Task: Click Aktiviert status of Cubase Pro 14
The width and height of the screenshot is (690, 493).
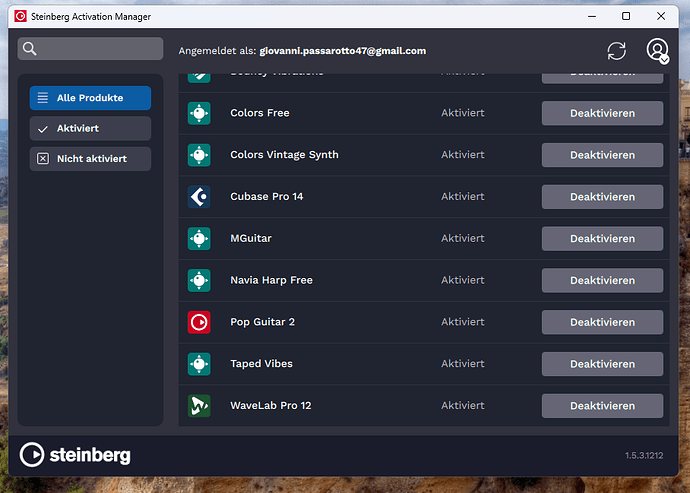Action: (463, 197)
